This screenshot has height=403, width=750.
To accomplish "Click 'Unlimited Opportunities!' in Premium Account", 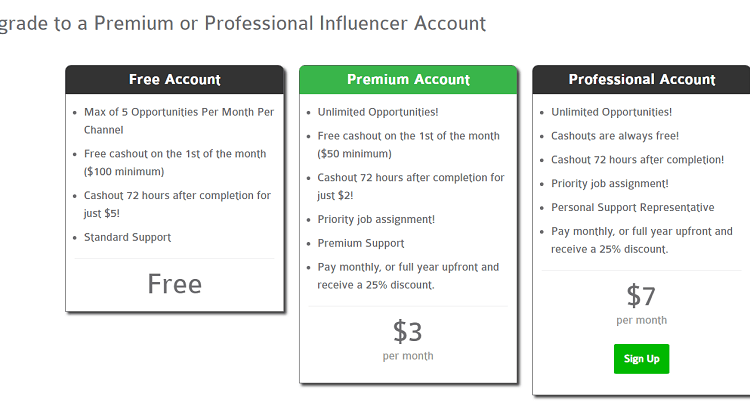I will 378,112.
